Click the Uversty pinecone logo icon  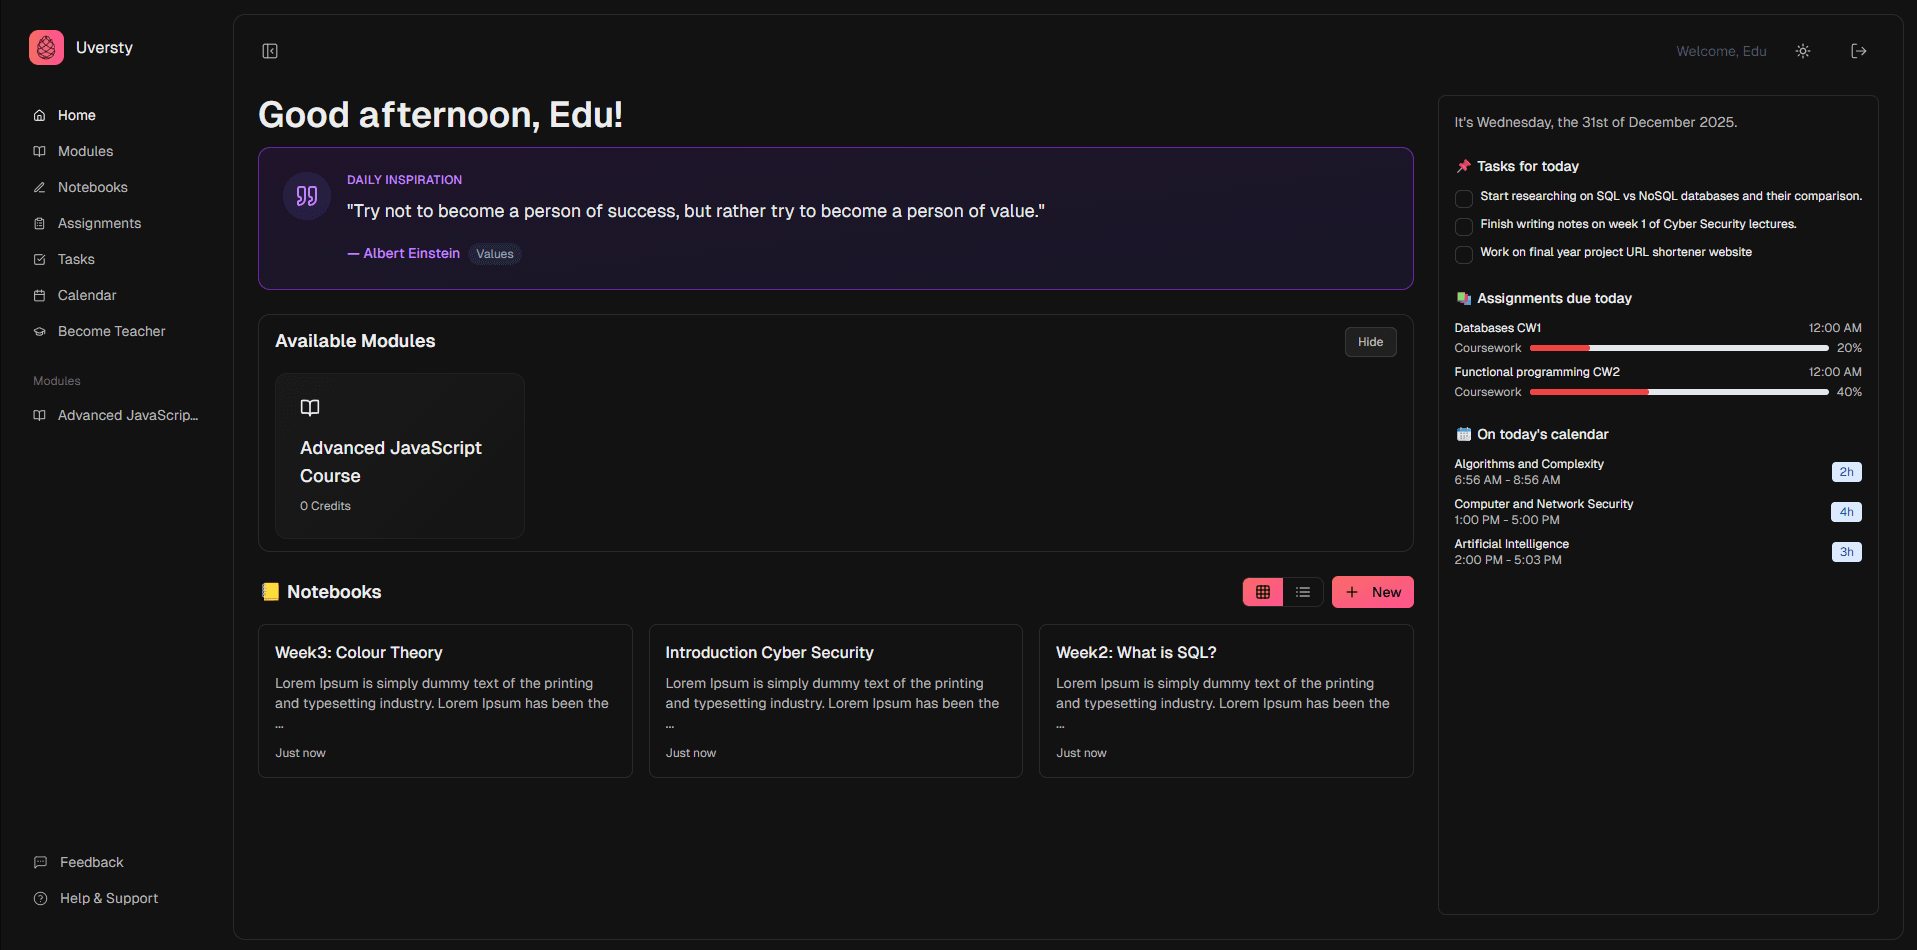pos(45,47)
